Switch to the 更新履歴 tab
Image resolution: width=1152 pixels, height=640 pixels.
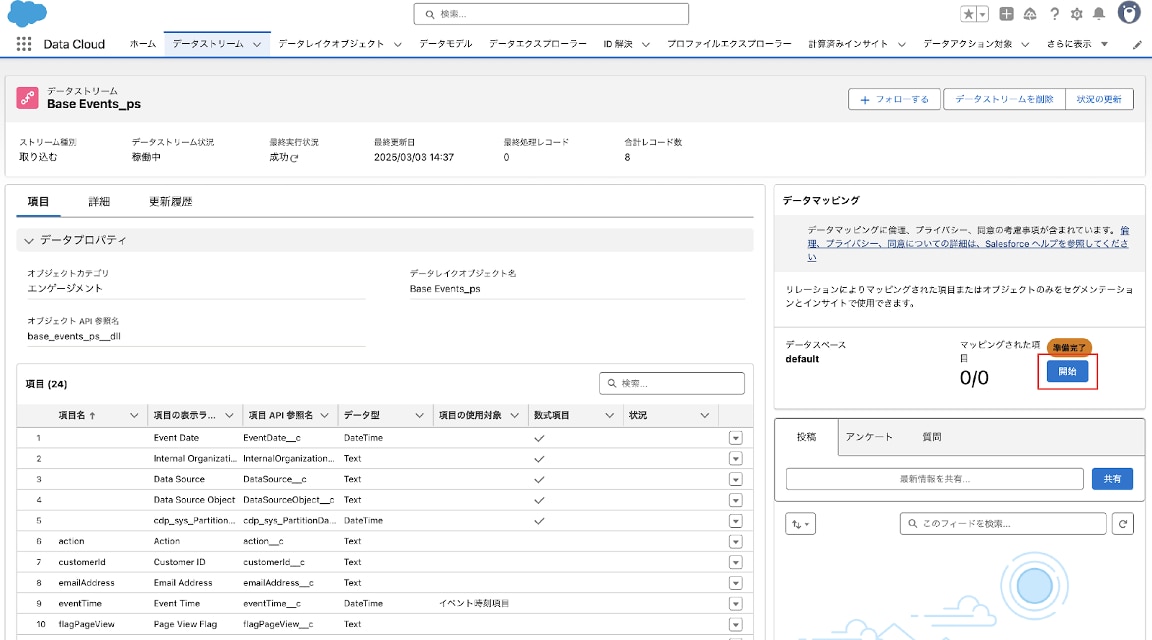[170, 201]
